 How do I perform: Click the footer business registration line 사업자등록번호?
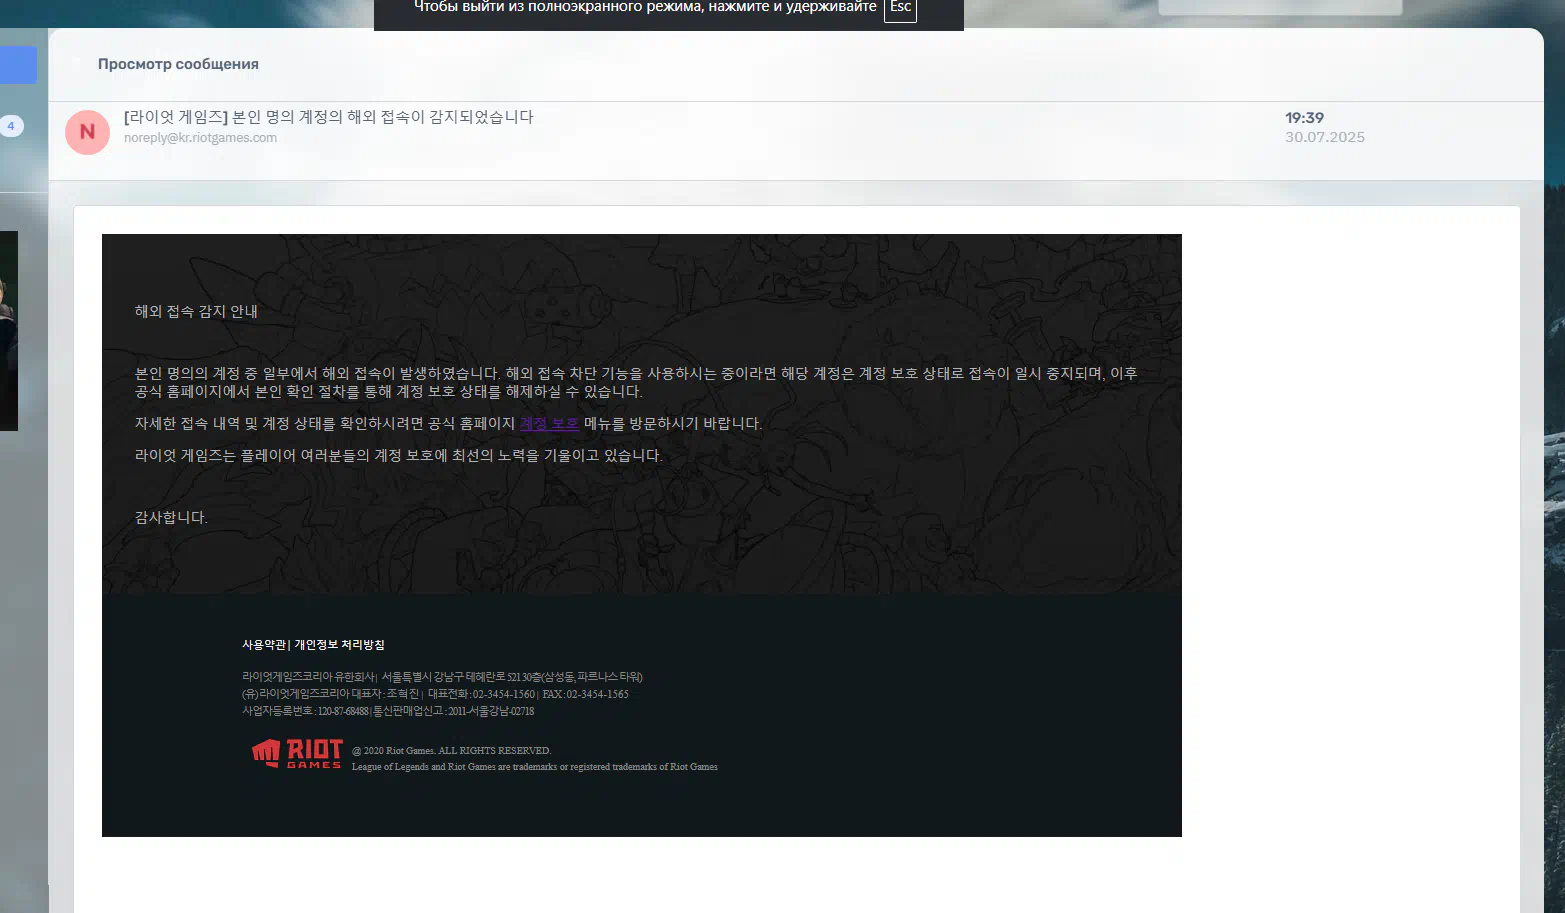(x=388, y=711)
